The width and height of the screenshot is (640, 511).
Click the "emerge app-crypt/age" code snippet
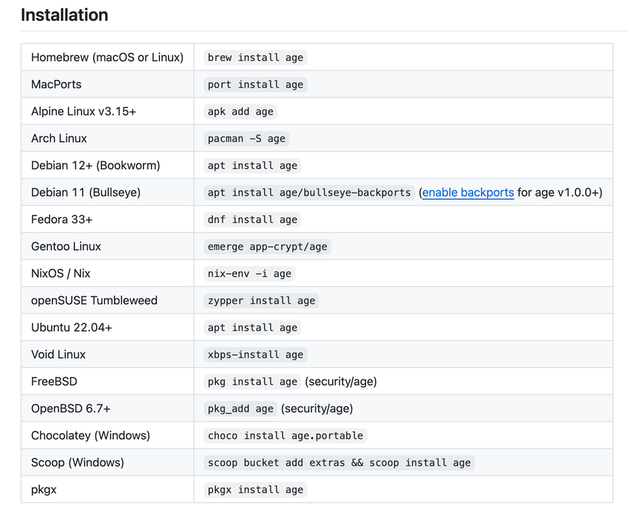tap(267, 246)
